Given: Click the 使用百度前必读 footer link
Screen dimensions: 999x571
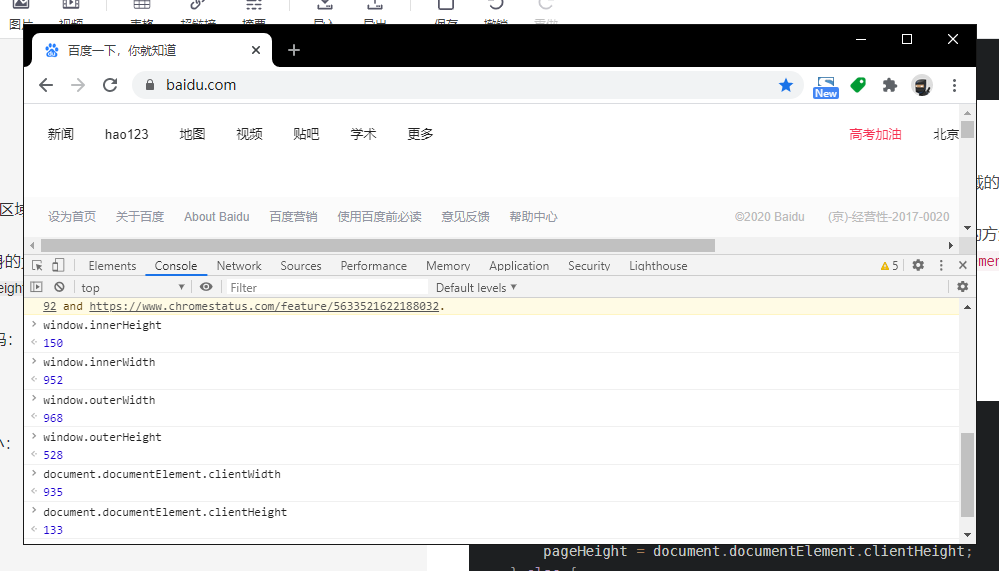Looking at the screenshot, I should pos(380,217).
